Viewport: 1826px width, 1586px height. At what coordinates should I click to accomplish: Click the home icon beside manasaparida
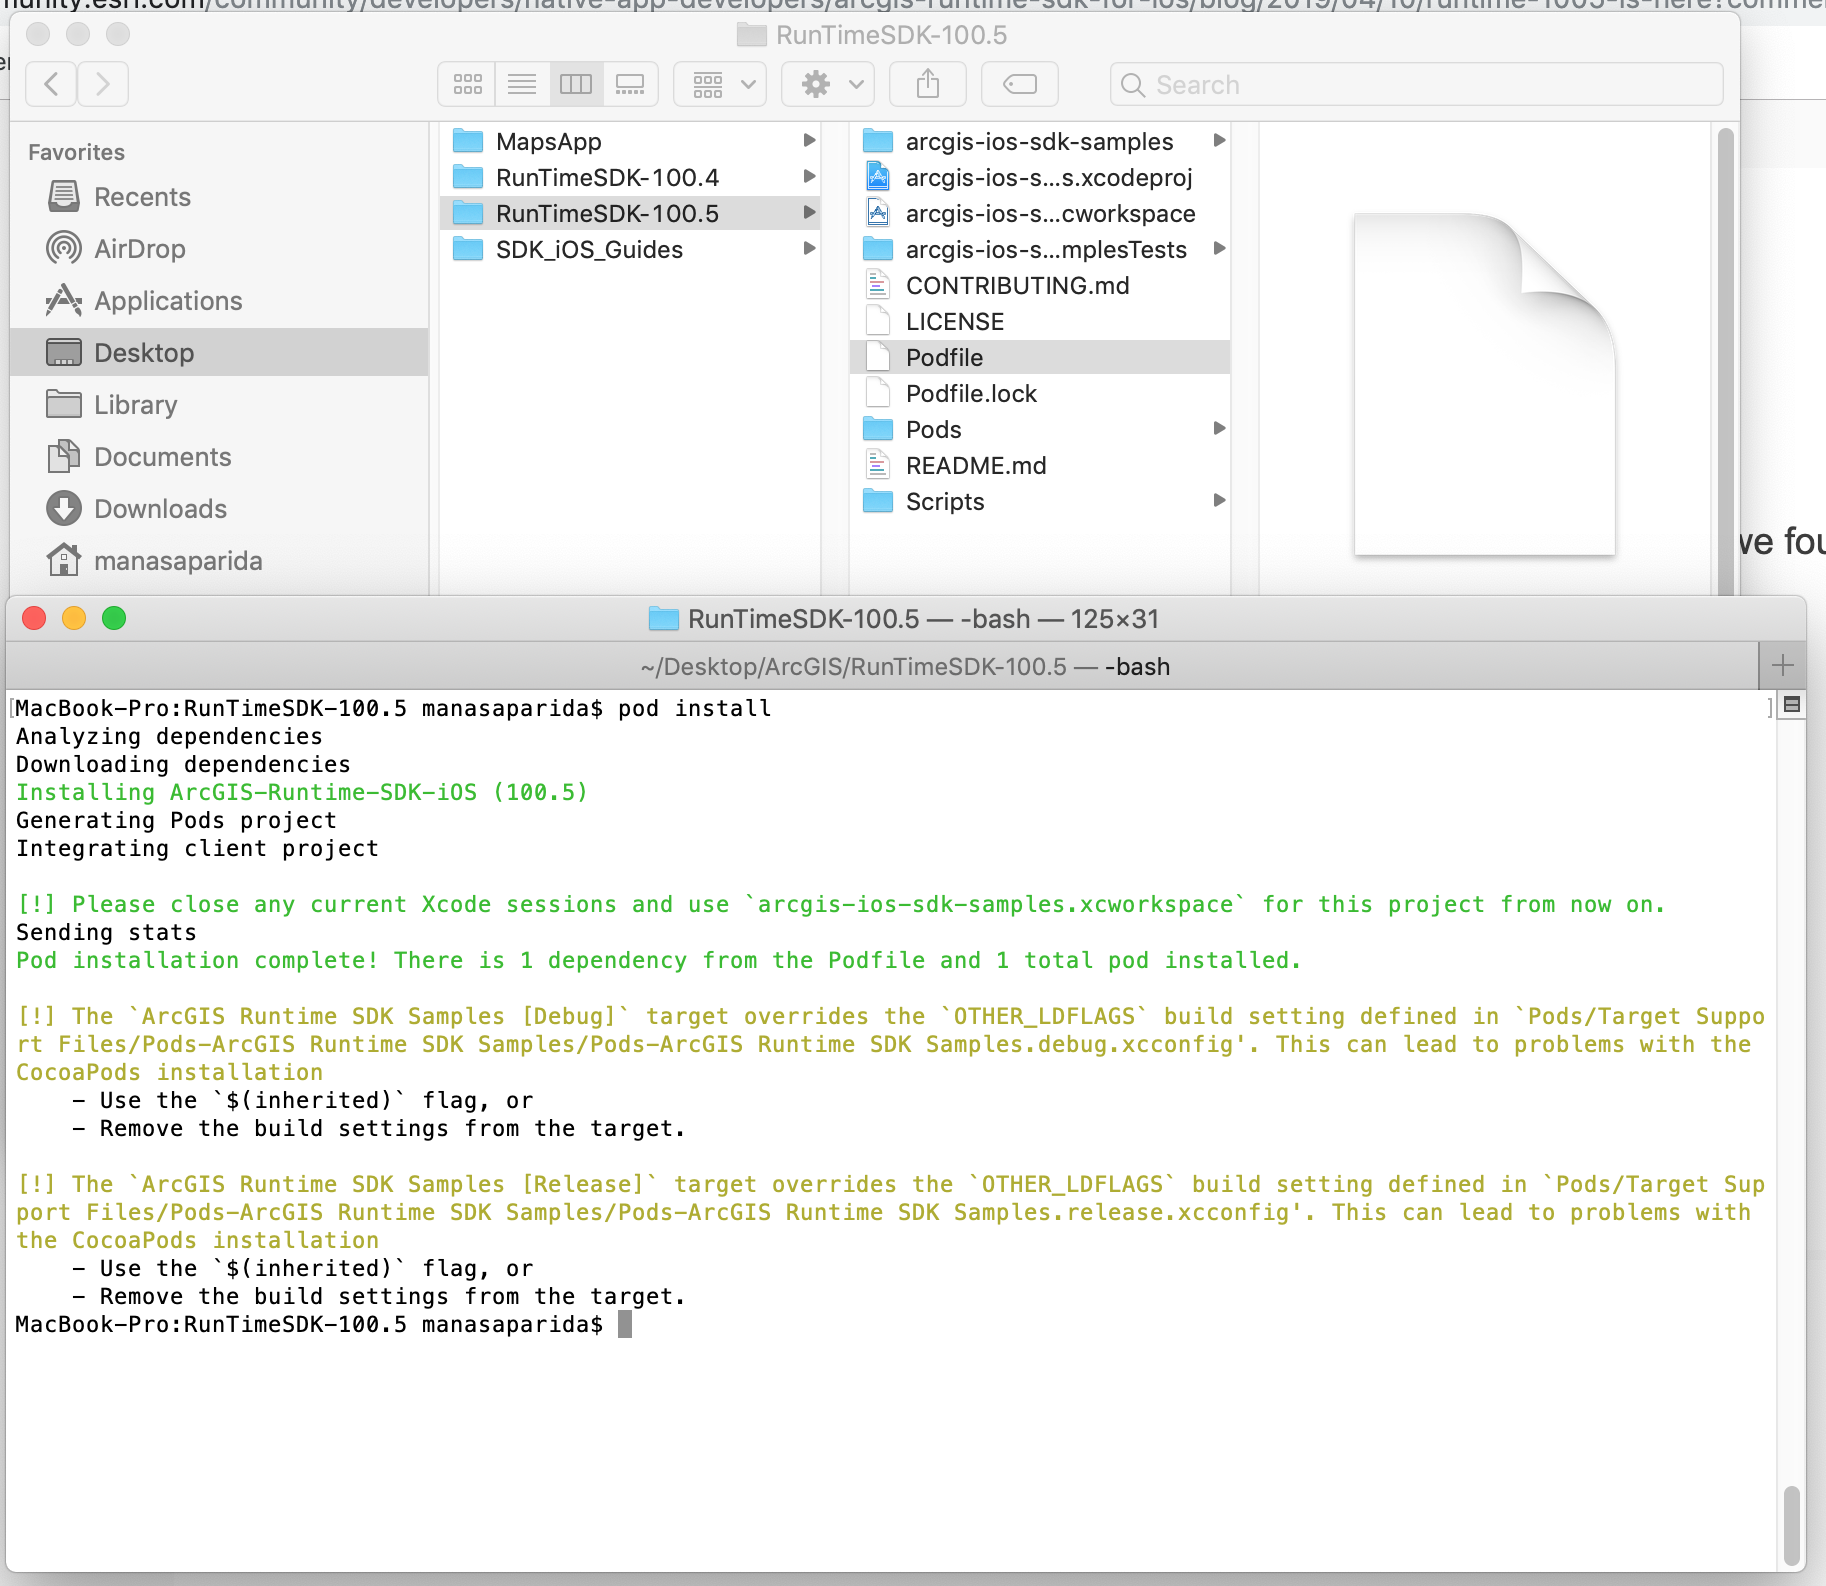64,560
